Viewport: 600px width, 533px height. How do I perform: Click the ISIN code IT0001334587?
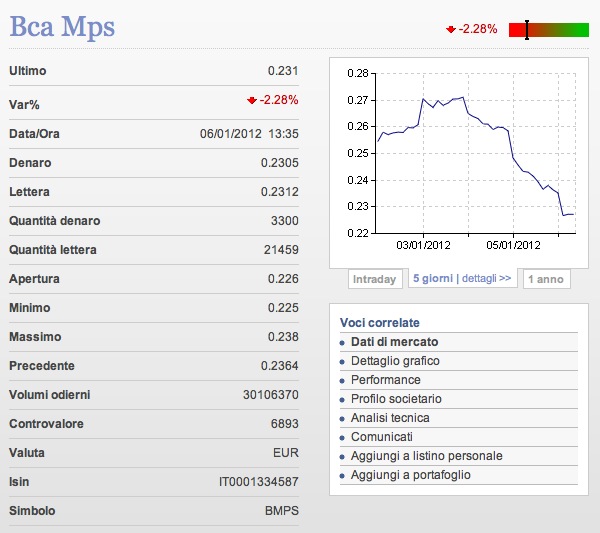click(258, 482)
